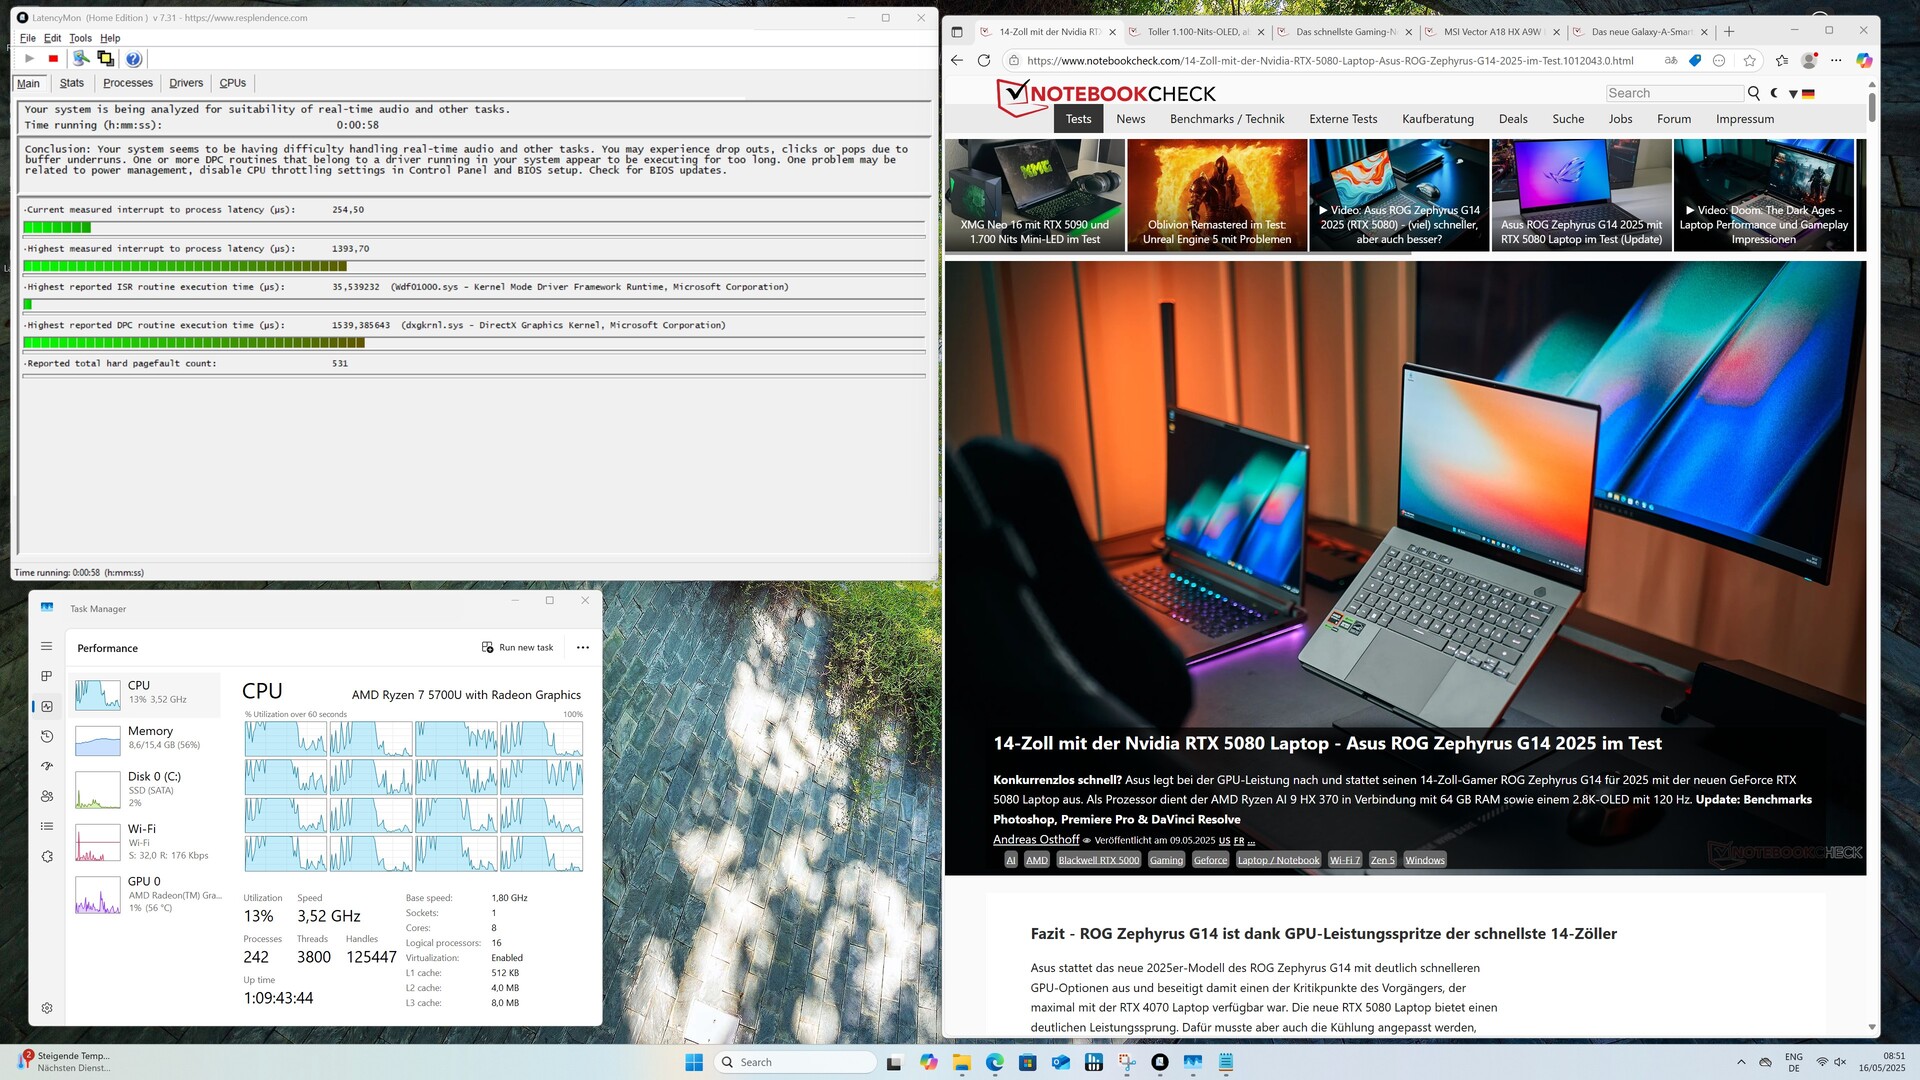Viewport: 1920px width, 1080px height.
Task: Open the Tools menu in LatencyMon
Action: click(80, 38)
